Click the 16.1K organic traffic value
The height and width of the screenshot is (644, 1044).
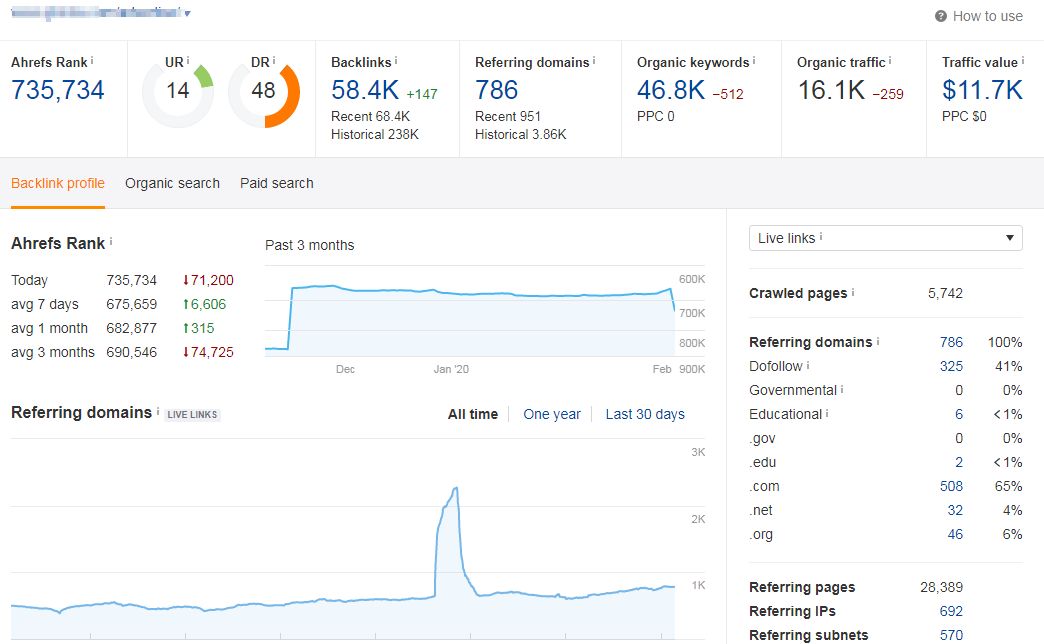click(x=832, y=90)
